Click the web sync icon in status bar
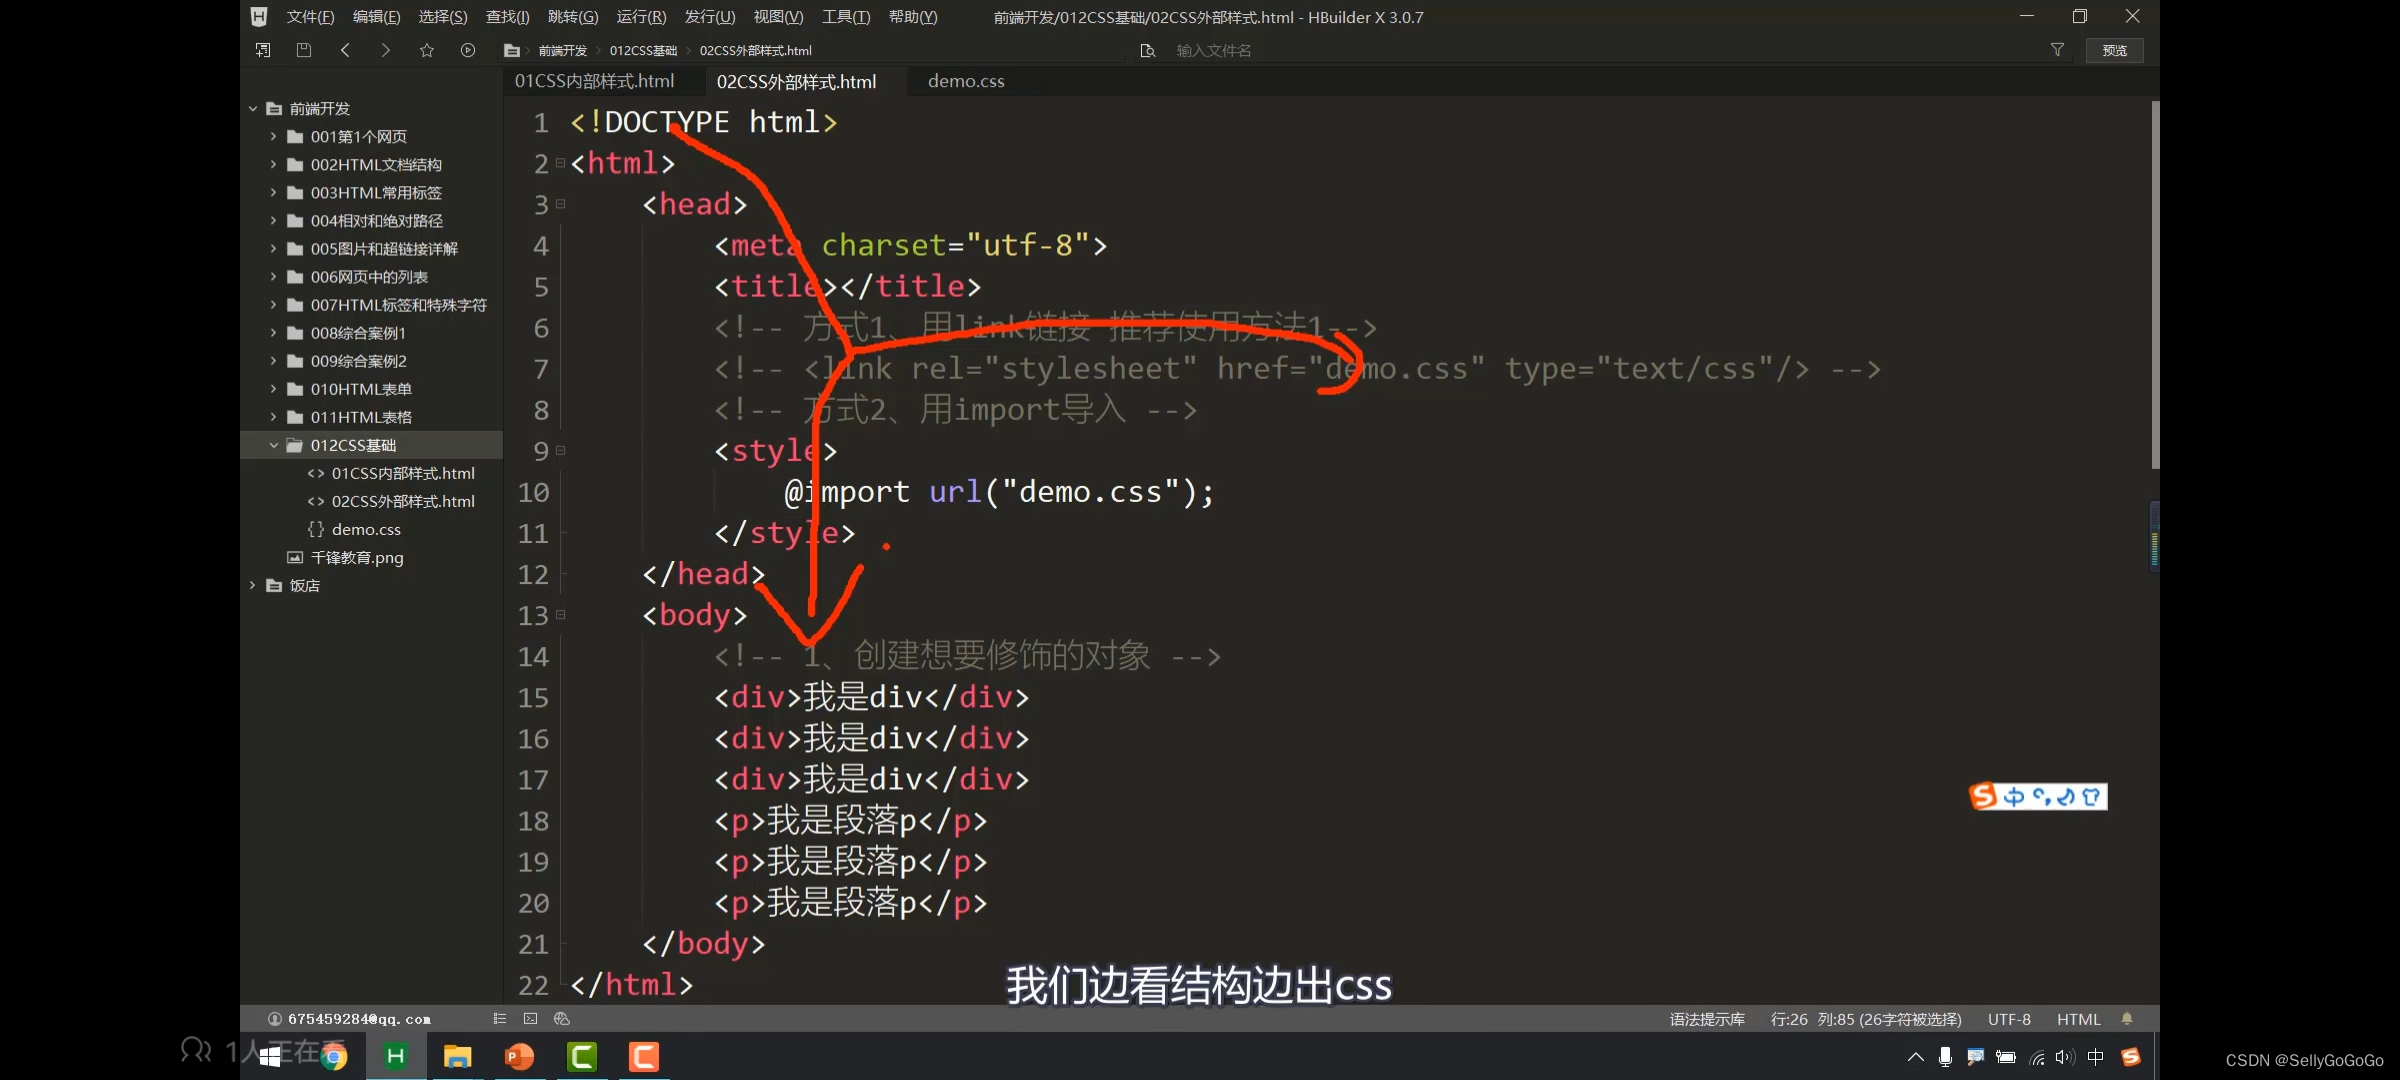The width and height of the screenshot is (2400, 1080). [561, 1018]
